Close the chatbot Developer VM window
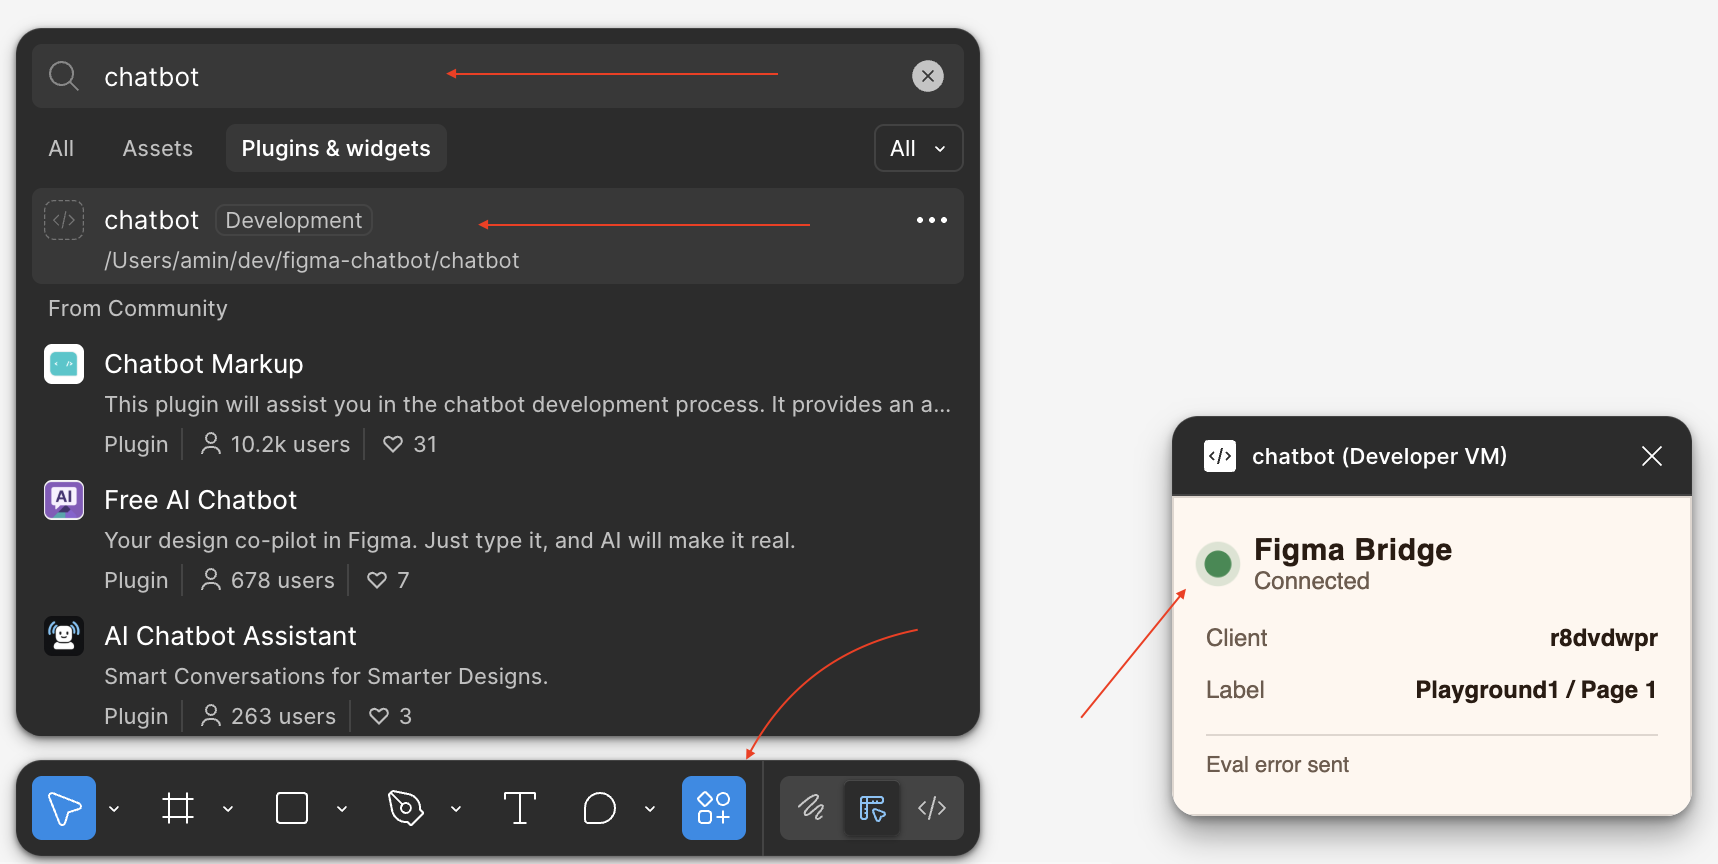Image resolution: width=1718 pixels, height=864 pixels. pyautogui.click(x=1652, y=456)
